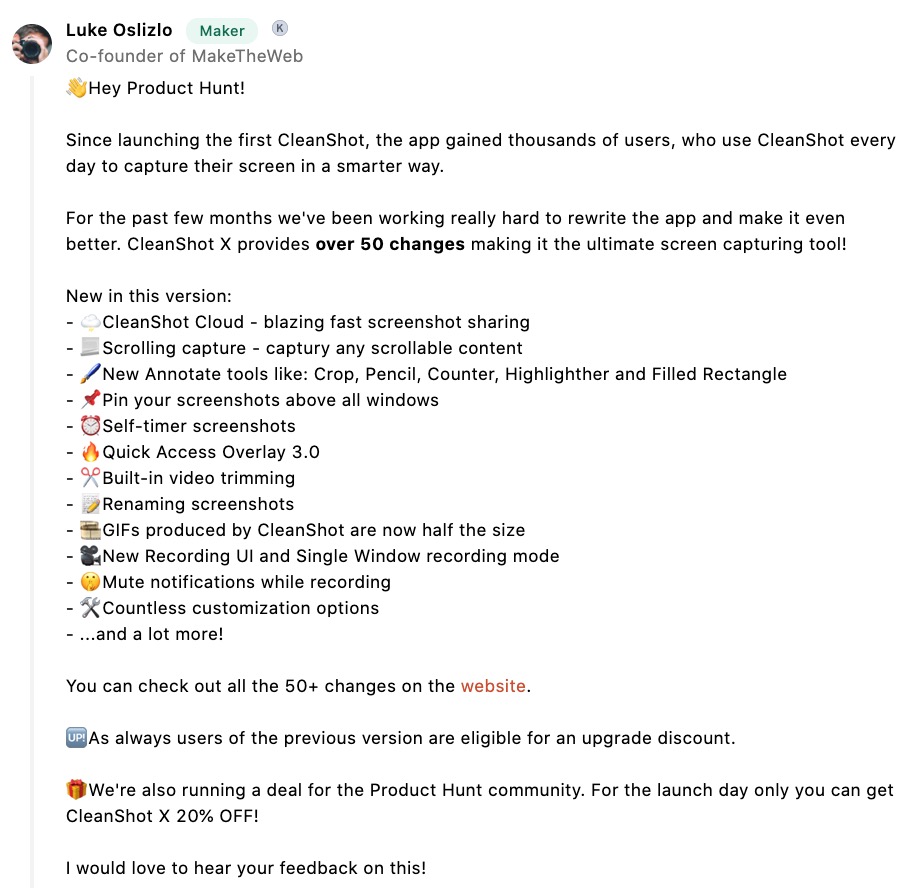Click the green Maker badge

222,31
